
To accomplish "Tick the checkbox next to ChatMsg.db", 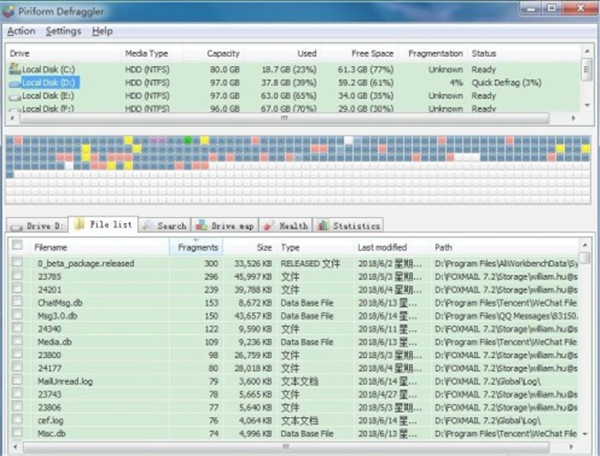I will [17, 302].
